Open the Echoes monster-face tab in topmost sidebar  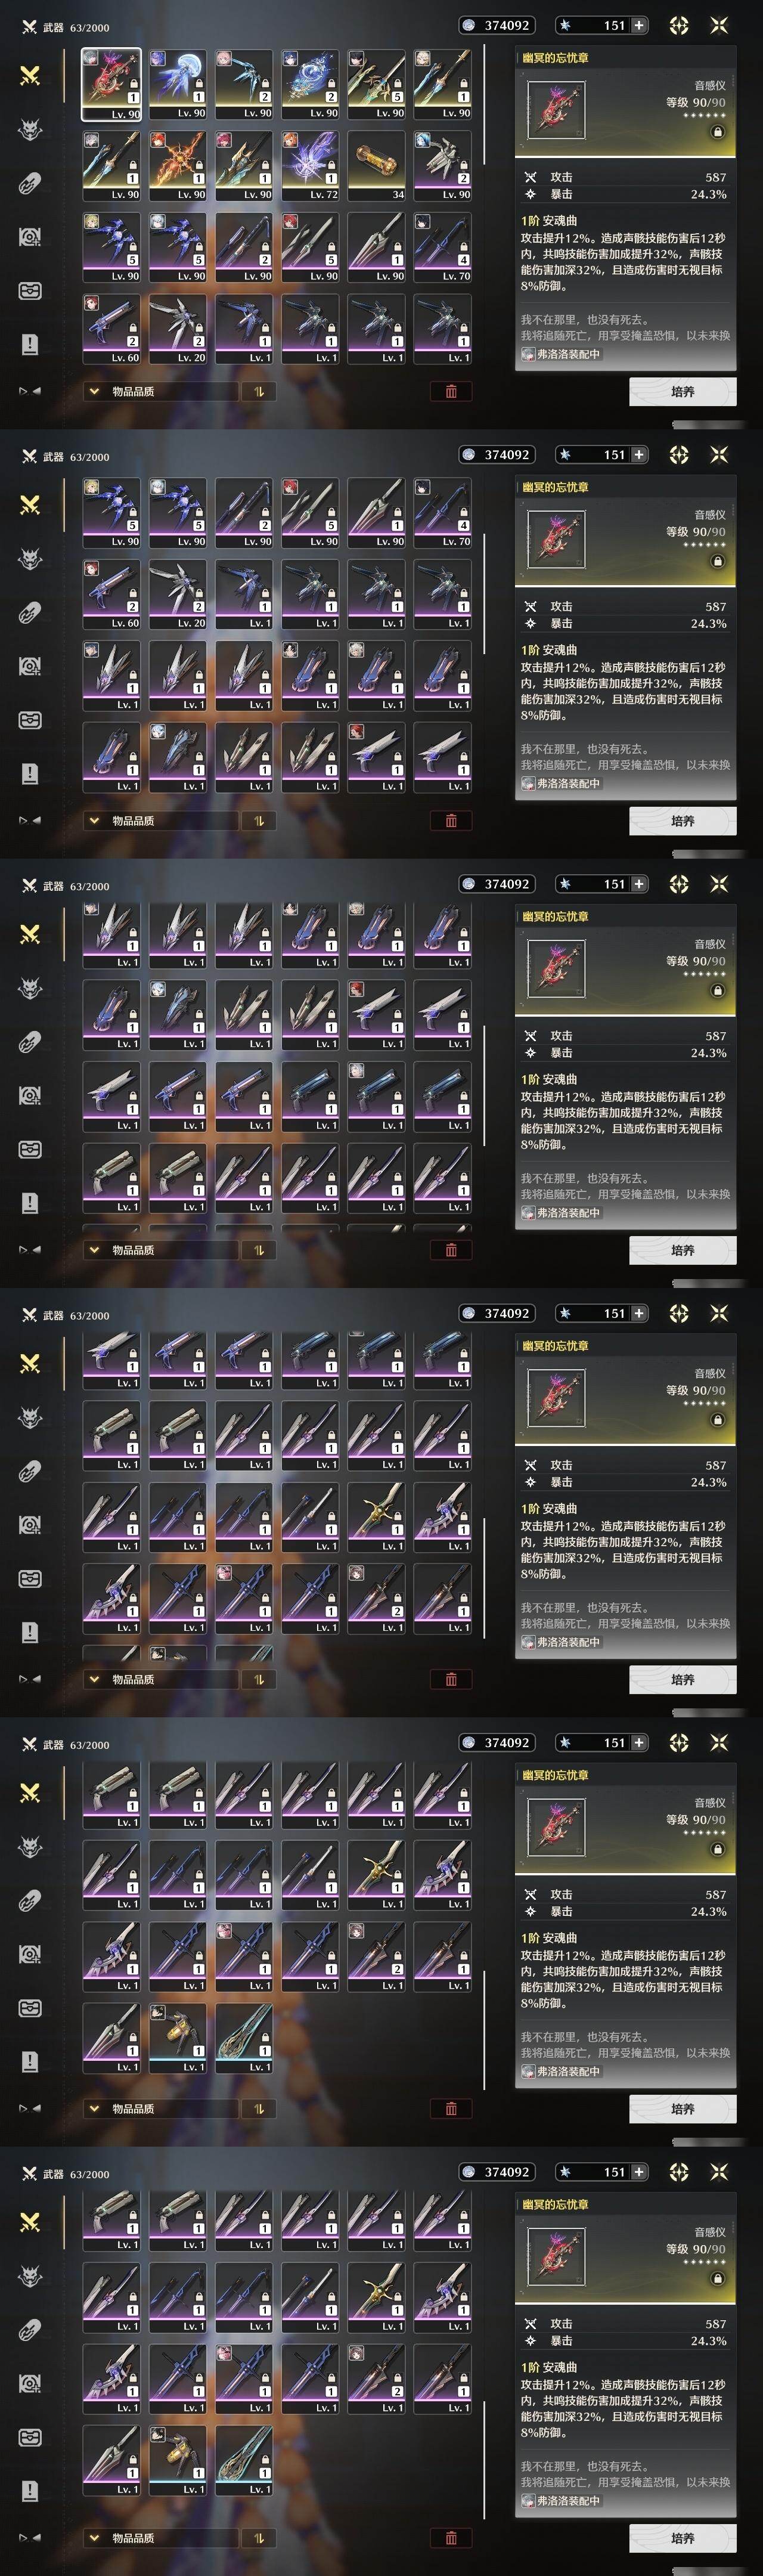30,129
